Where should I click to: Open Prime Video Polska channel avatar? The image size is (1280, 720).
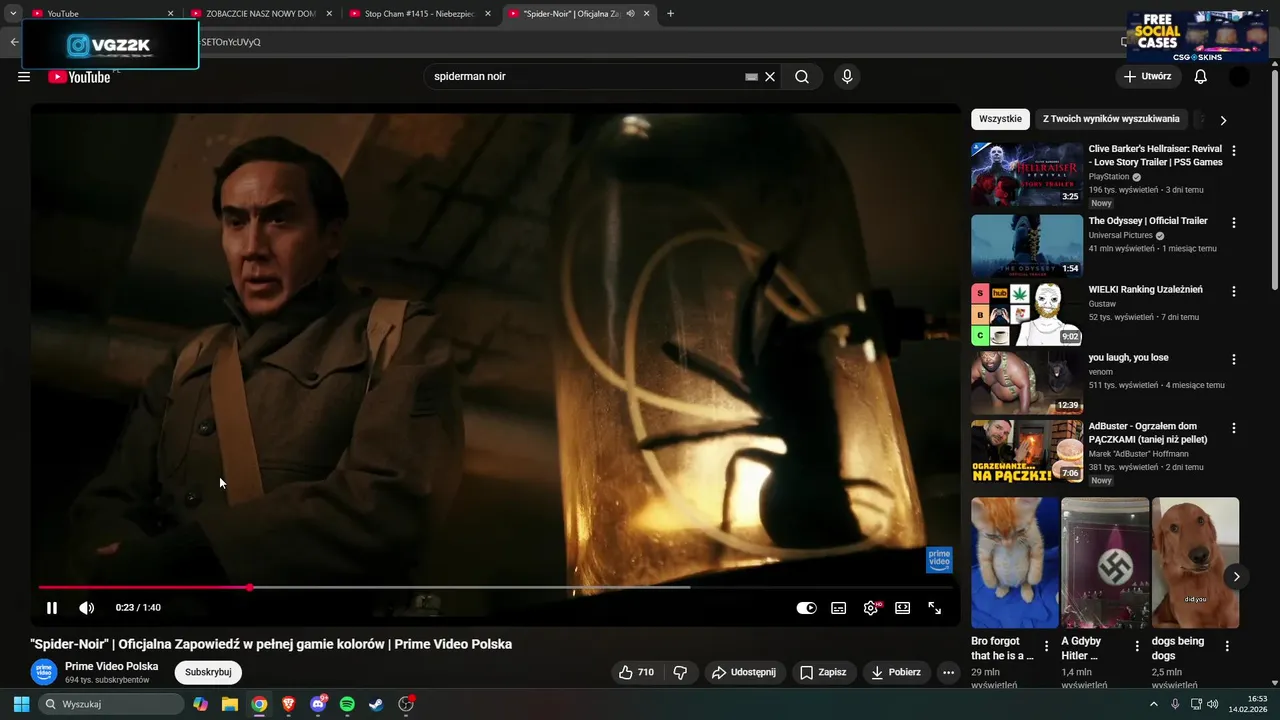[x=44, y=672]
